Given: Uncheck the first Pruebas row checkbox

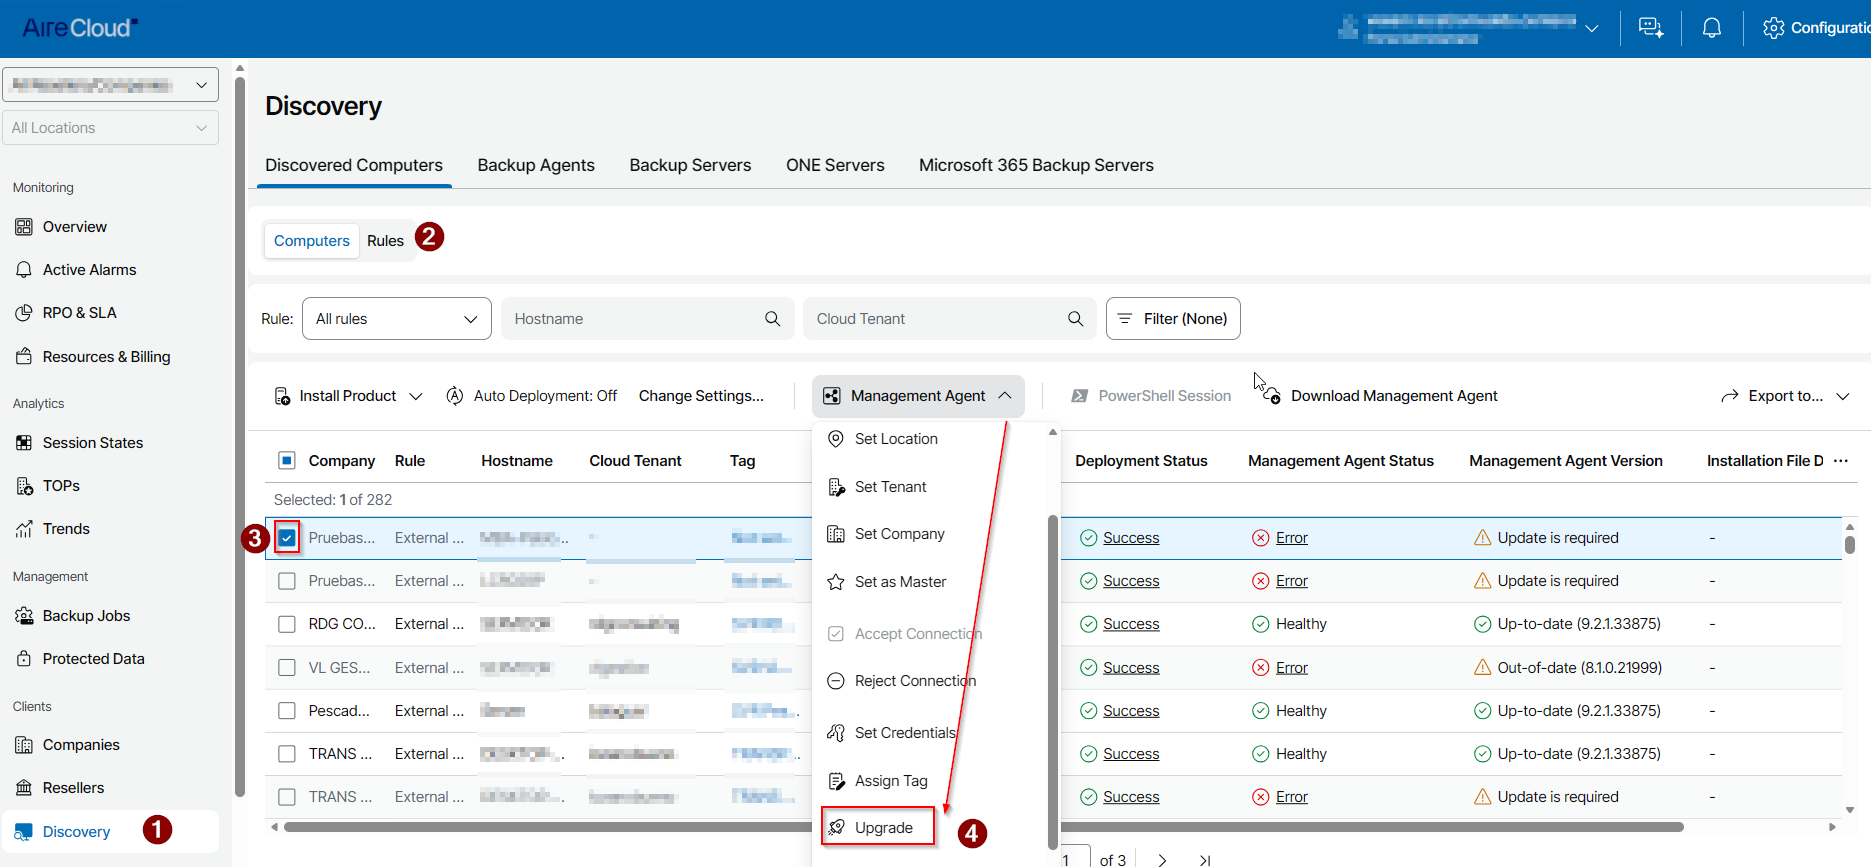Looking at the screenshot, I should (287, 538).
